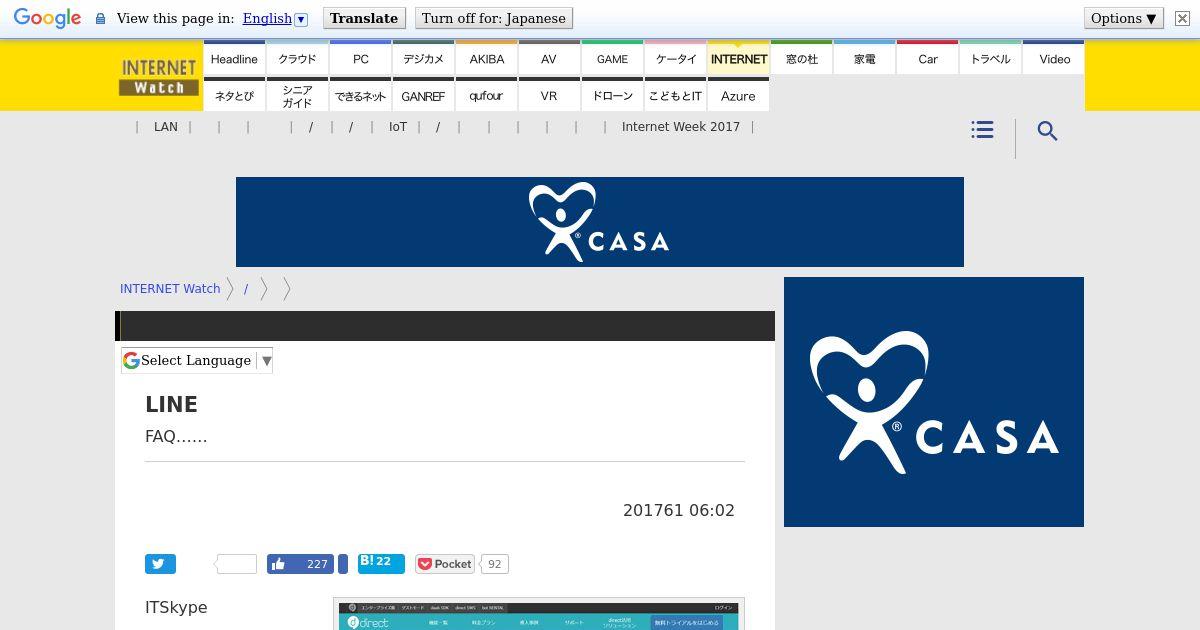Click the article title LINE

pos(172,405)
